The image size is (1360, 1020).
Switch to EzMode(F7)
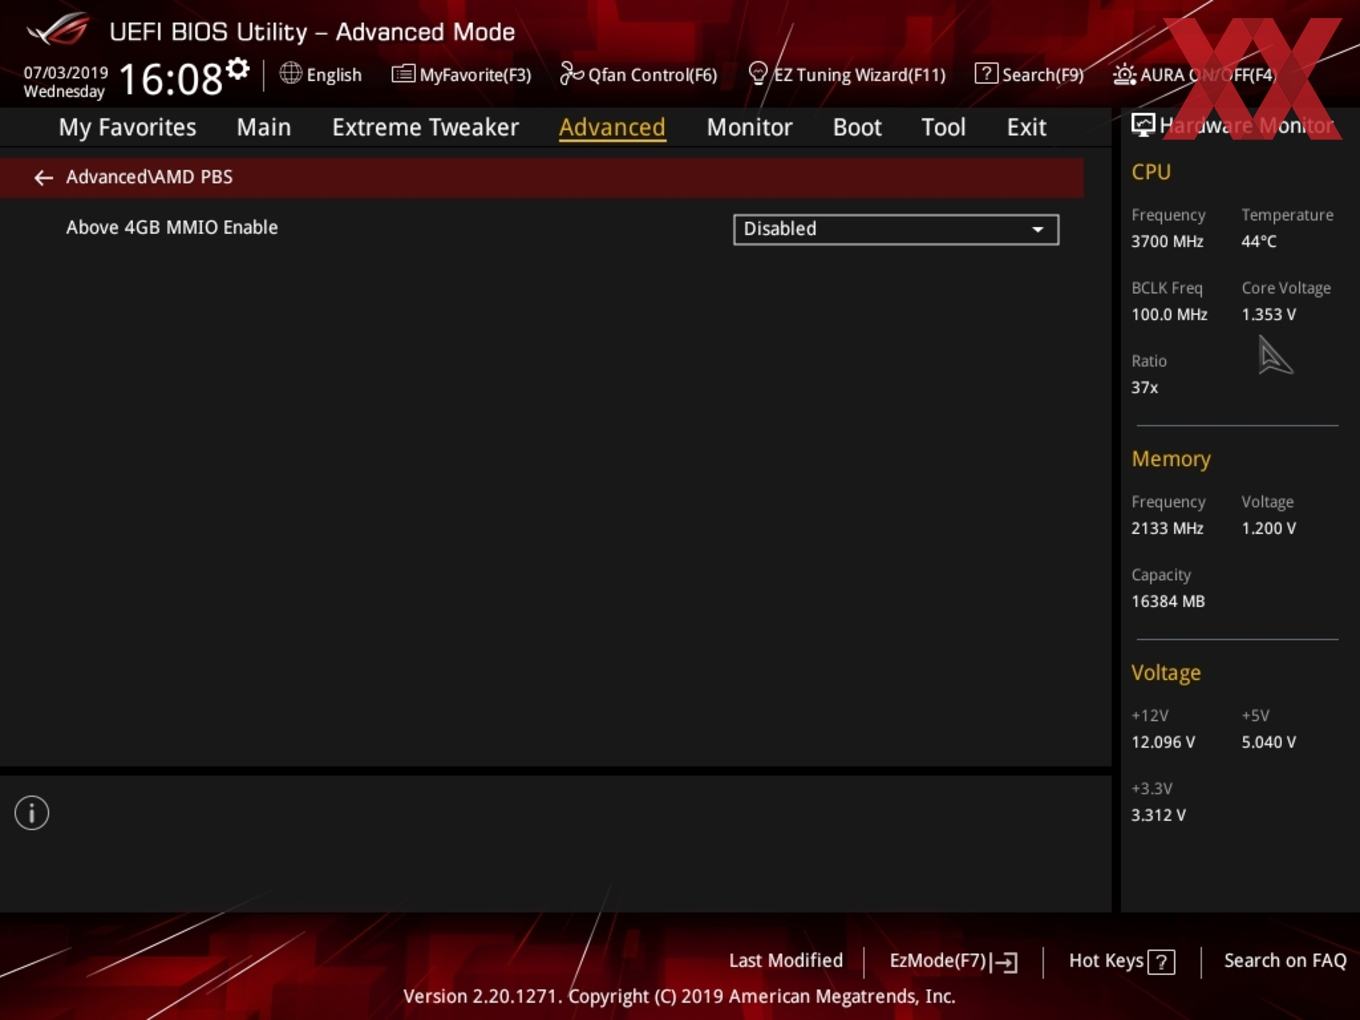pos(954,961)
